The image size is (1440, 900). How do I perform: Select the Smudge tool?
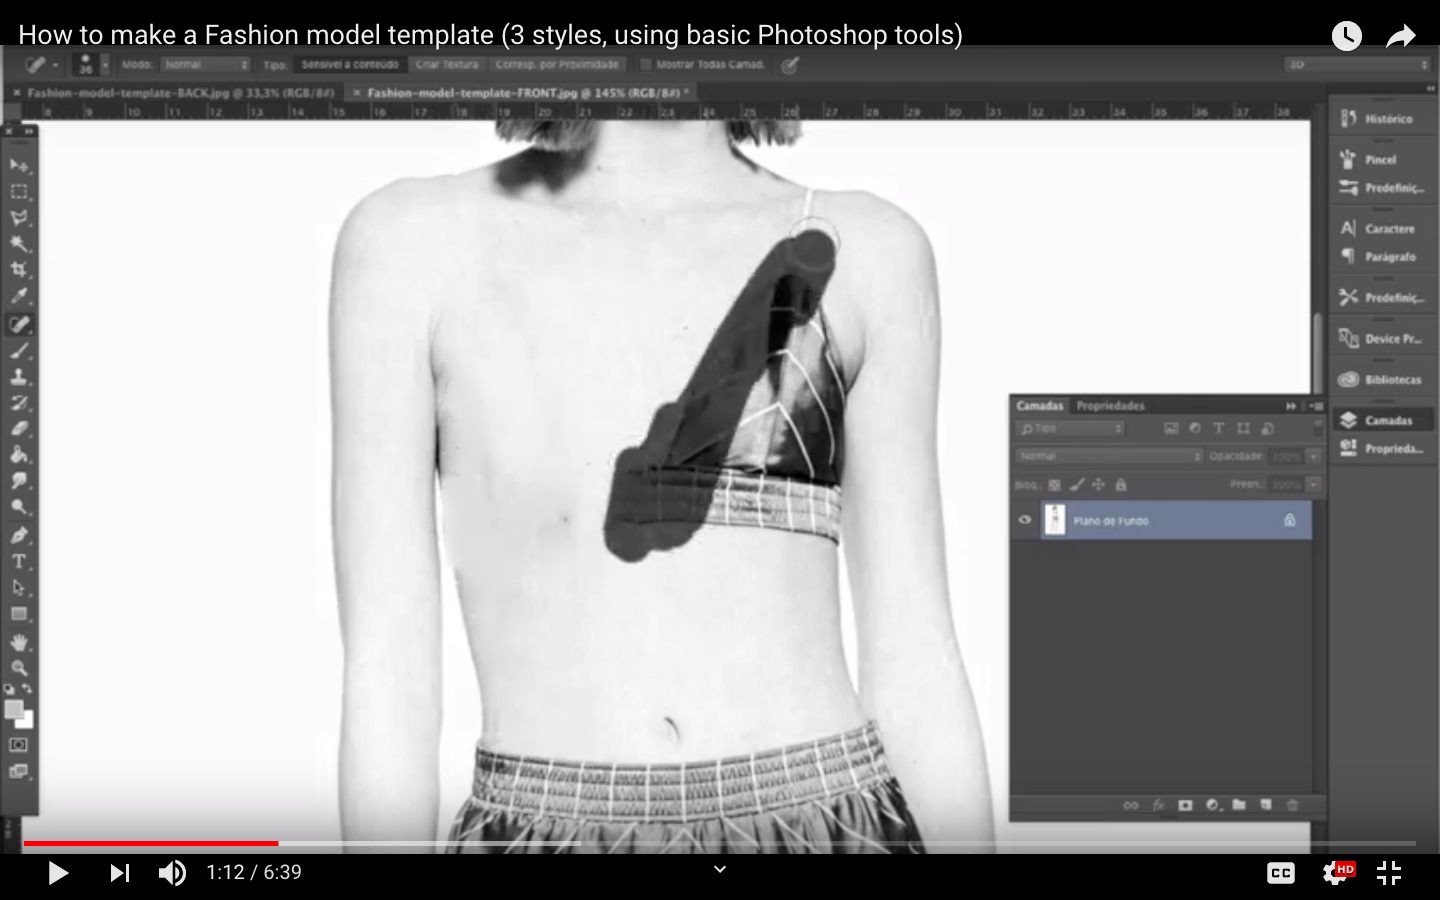point(19,481)
